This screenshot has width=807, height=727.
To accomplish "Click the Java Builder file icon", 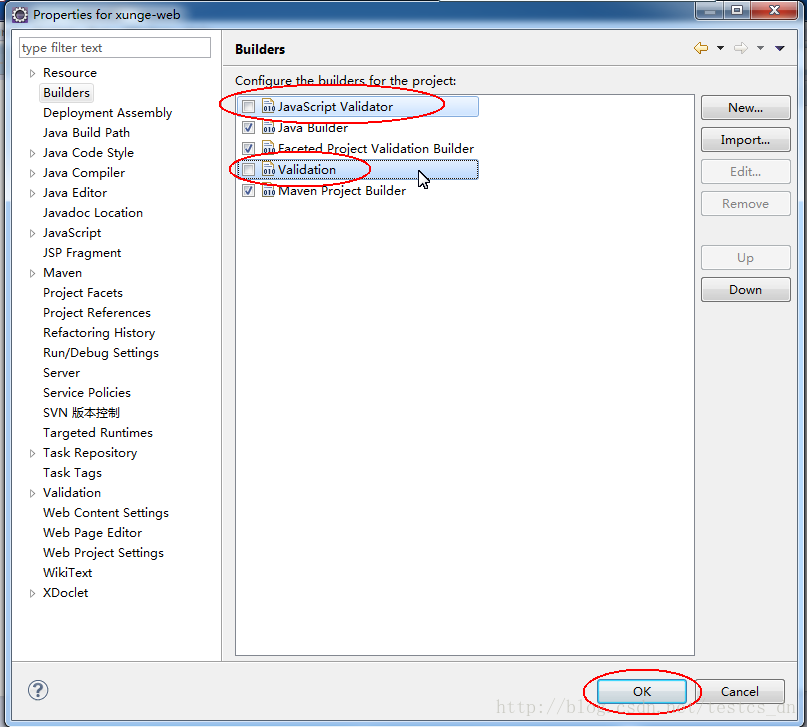I will tap(269, 127).
